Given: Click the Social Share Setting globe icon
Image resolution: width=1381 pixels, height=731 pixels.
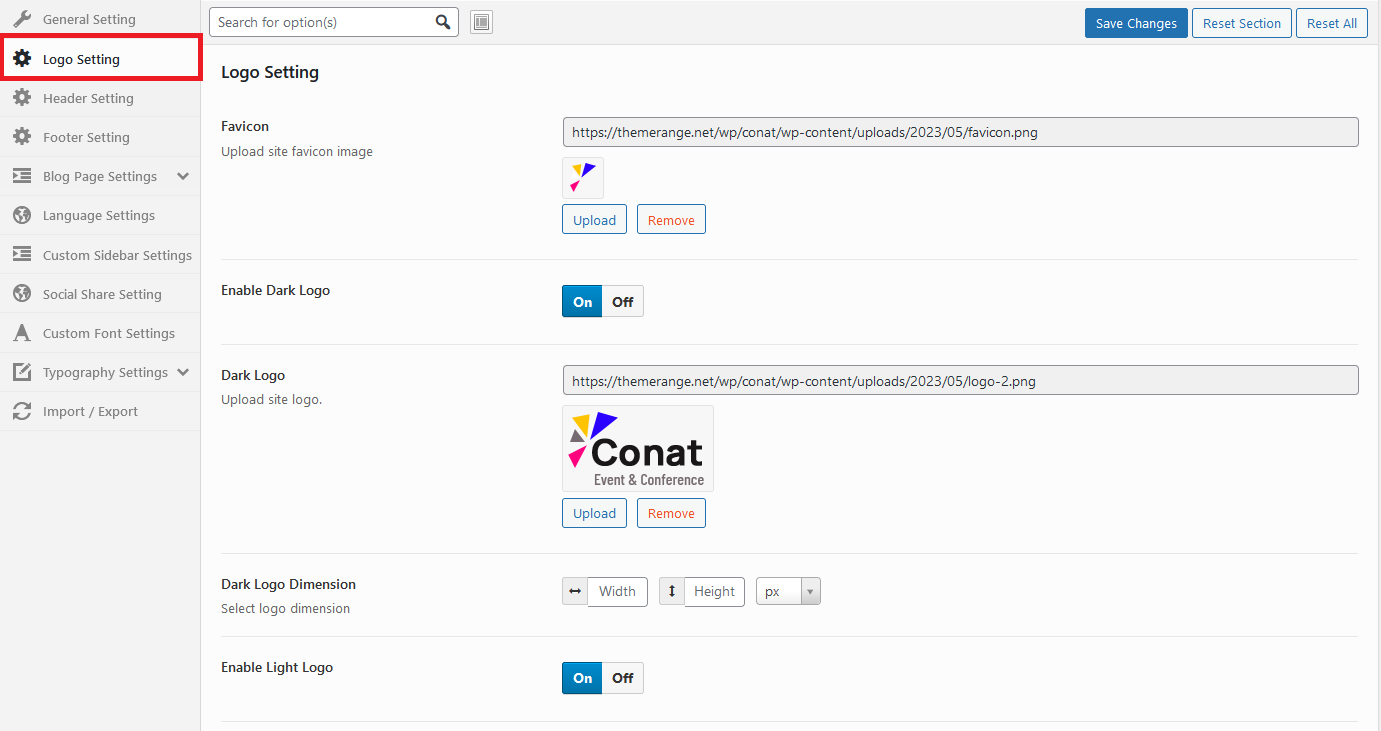Looking at the screenshot, I should tap(22, 293).
